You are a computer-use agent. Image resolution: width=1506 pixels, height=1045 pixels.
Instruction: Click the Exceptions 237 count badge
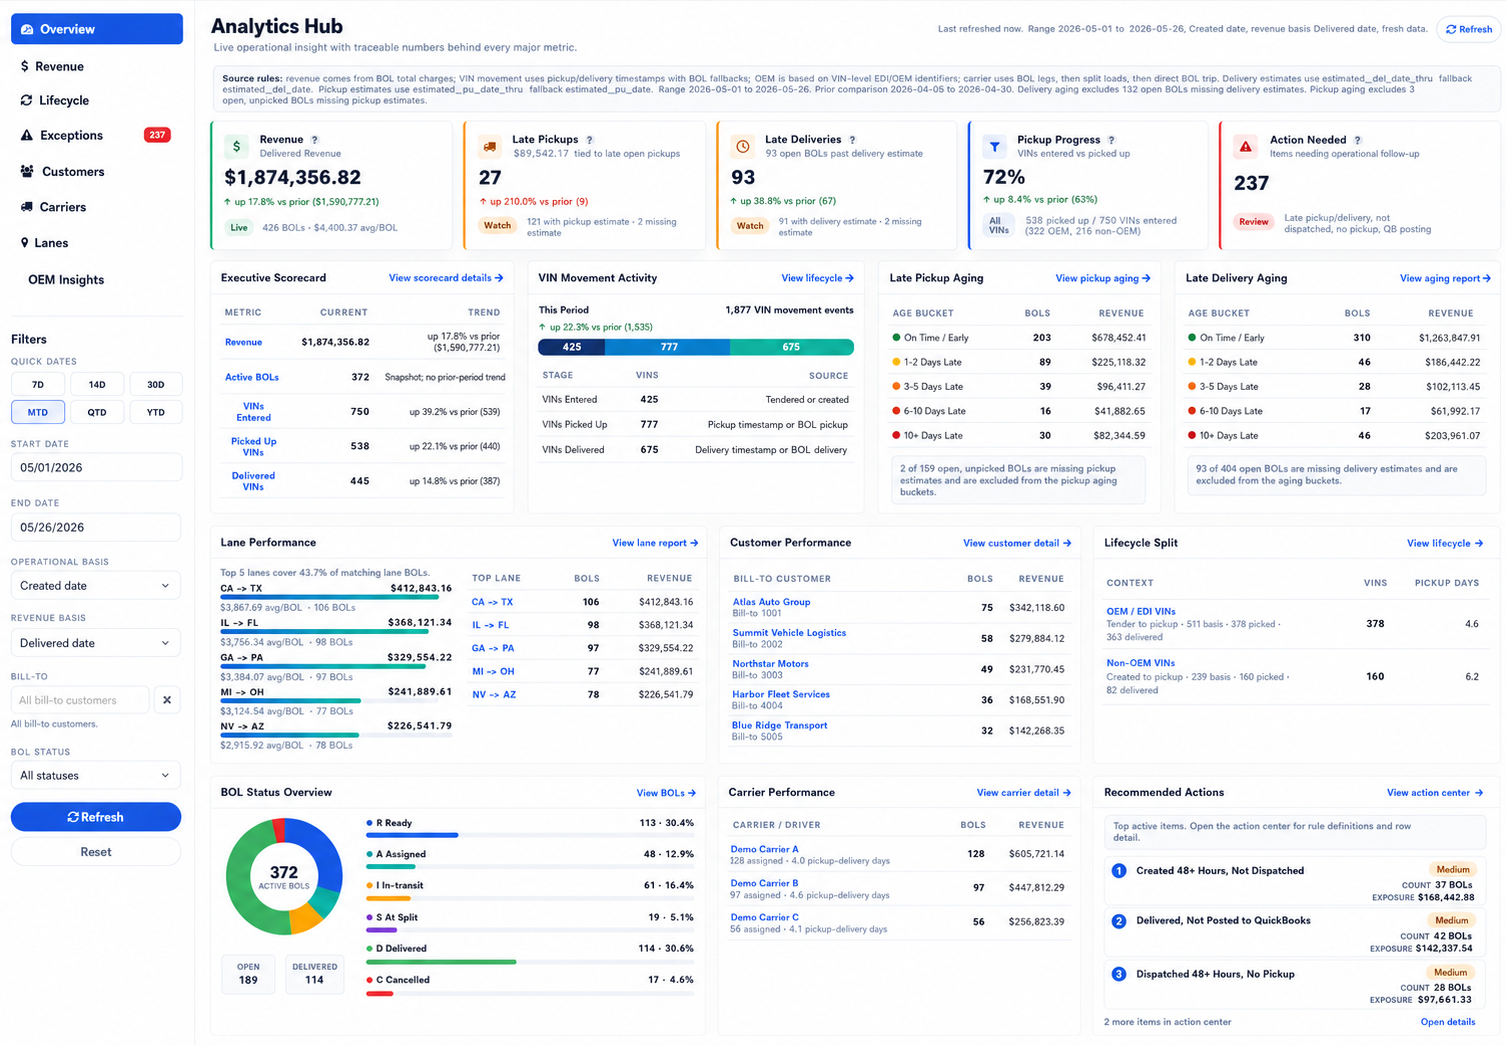(157, 135)
